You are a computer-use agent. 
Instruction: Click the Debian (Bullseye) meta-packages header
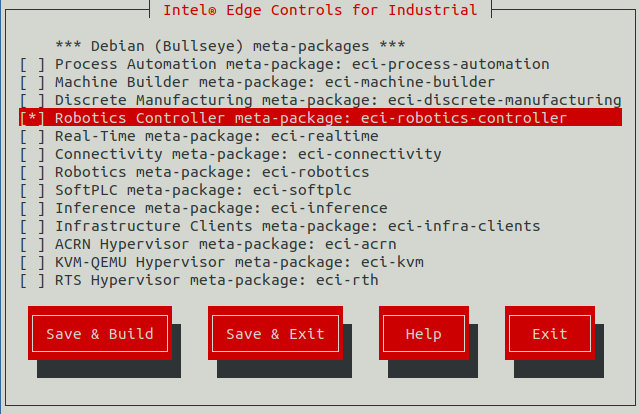pyautogui.click(x=230, y=46)
